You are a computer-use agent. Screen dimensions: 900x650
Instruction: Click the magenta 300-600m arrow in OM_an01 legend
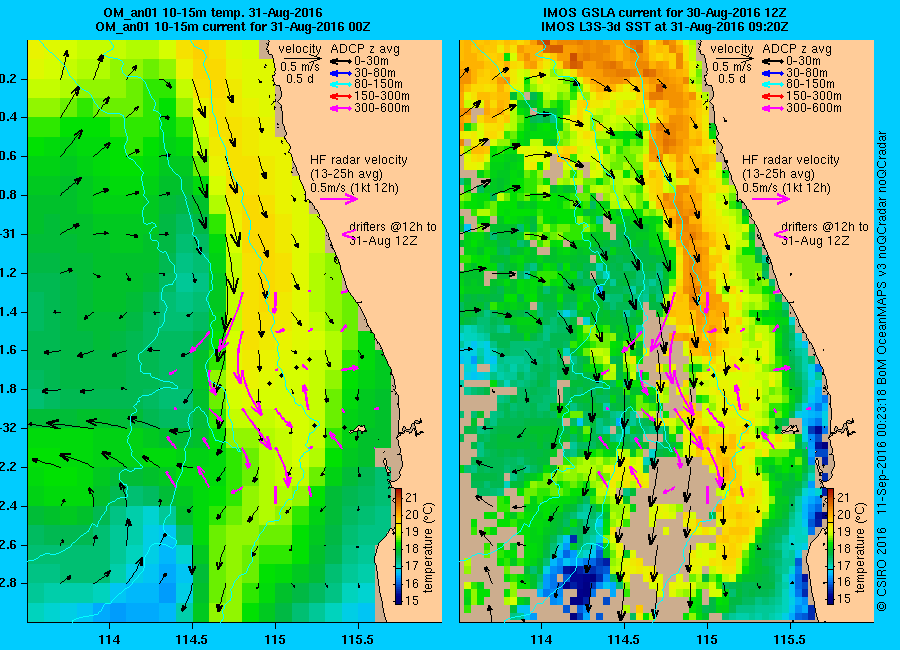[x=341, y=108]
